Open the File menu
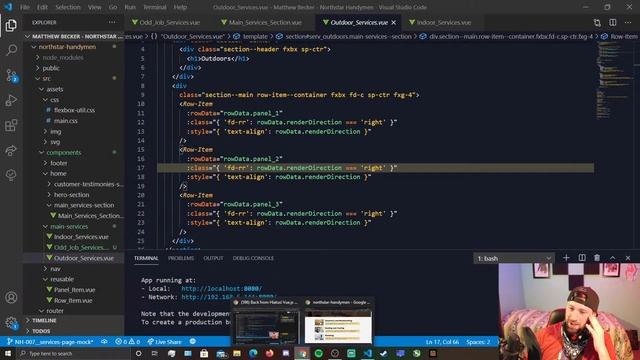 25,7
